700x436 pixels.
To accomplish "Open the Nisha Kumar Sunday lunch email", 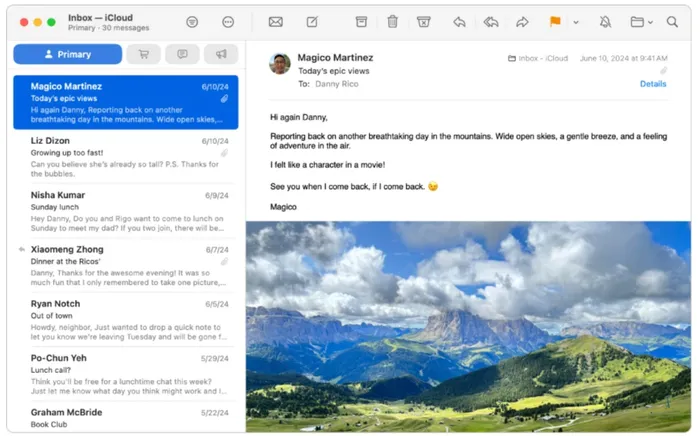I will (x=126, y=211).
